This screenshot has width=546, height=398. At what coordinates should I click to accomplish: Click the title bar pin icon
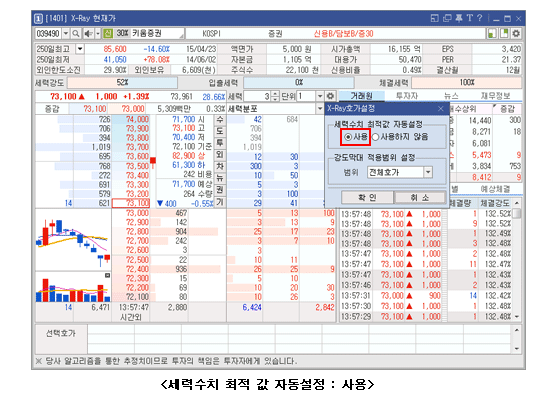click(x=459, y=18)
